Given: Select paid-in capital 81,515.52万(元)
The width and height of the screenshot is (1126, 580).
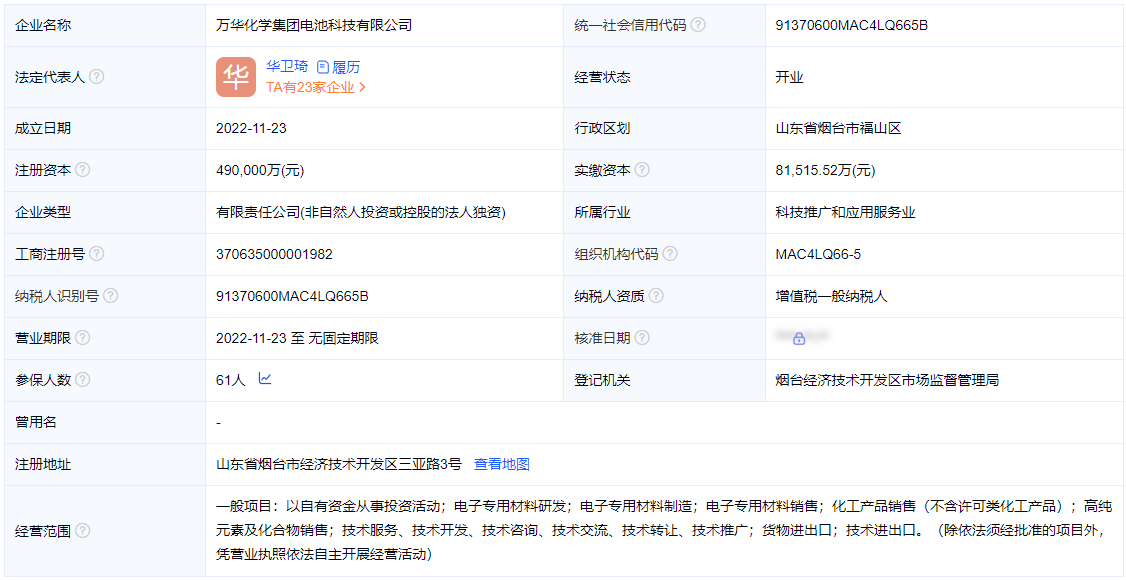Looking at the screenshot, I should (825, 170).
